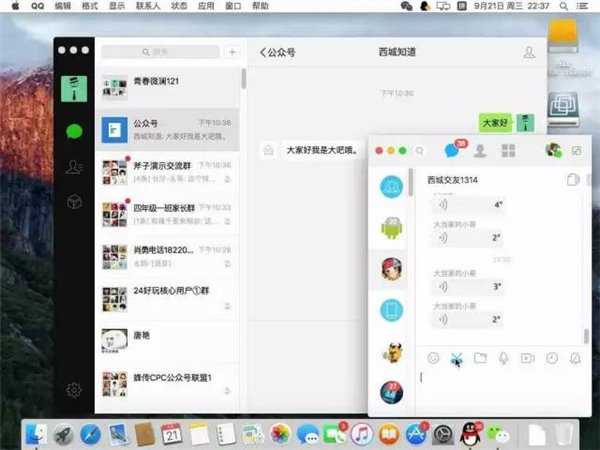This screenshot has height=450, width=600.
Task: Open the 联系人 menu in menu bar
Action: [x=148, y=6]
